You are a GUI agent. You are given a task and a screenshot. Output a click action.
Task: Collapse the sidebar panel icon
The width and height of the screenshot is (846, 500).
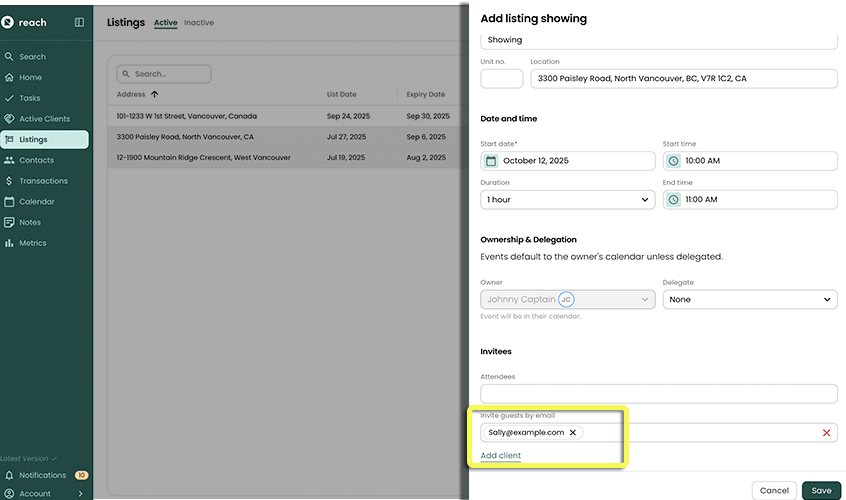[x=79, y=22]
